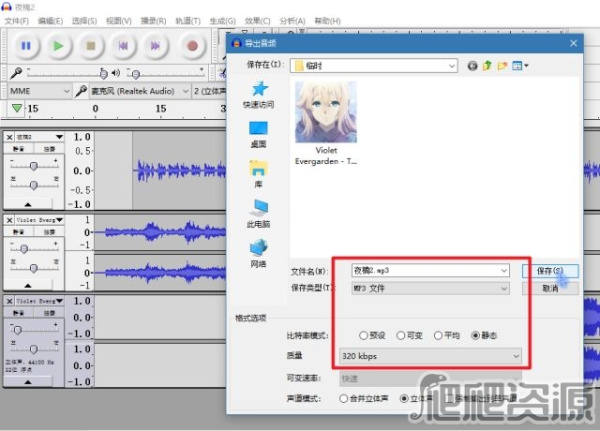600x431 pixels.
Task: Click the 夜精2 track gain slider
Action: [x=34, y=166]
